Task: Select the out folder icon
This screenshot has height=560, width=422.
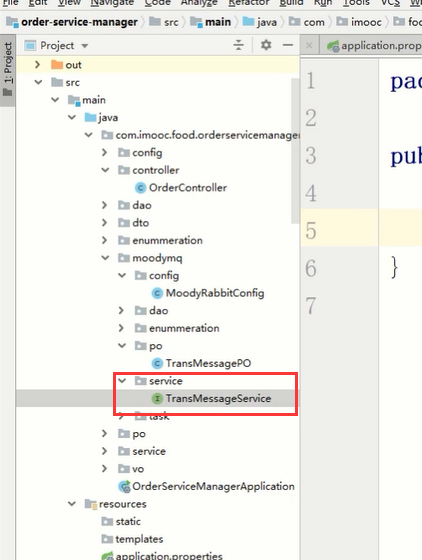Action: [x=57, y=65]
